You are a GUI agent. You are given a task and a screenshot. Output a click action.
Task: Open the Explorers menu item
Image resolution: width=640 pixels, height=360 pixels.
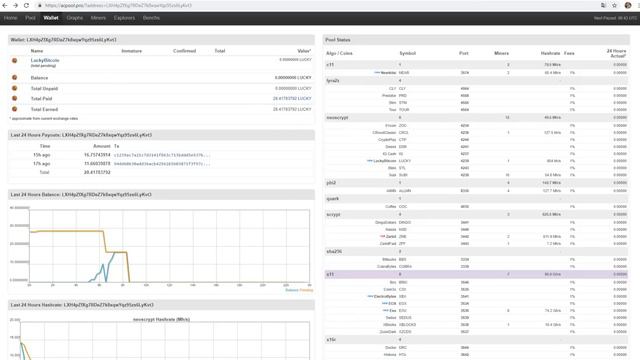(x=124, y=18)
